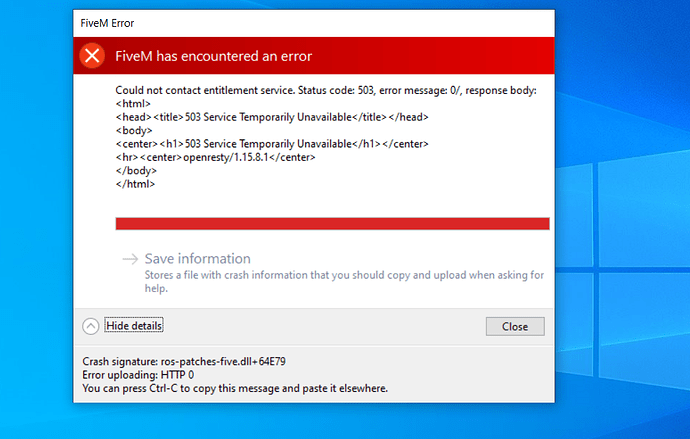The image size is (690, 439).
Task: Open the Save information link
Action: (197, 259)
